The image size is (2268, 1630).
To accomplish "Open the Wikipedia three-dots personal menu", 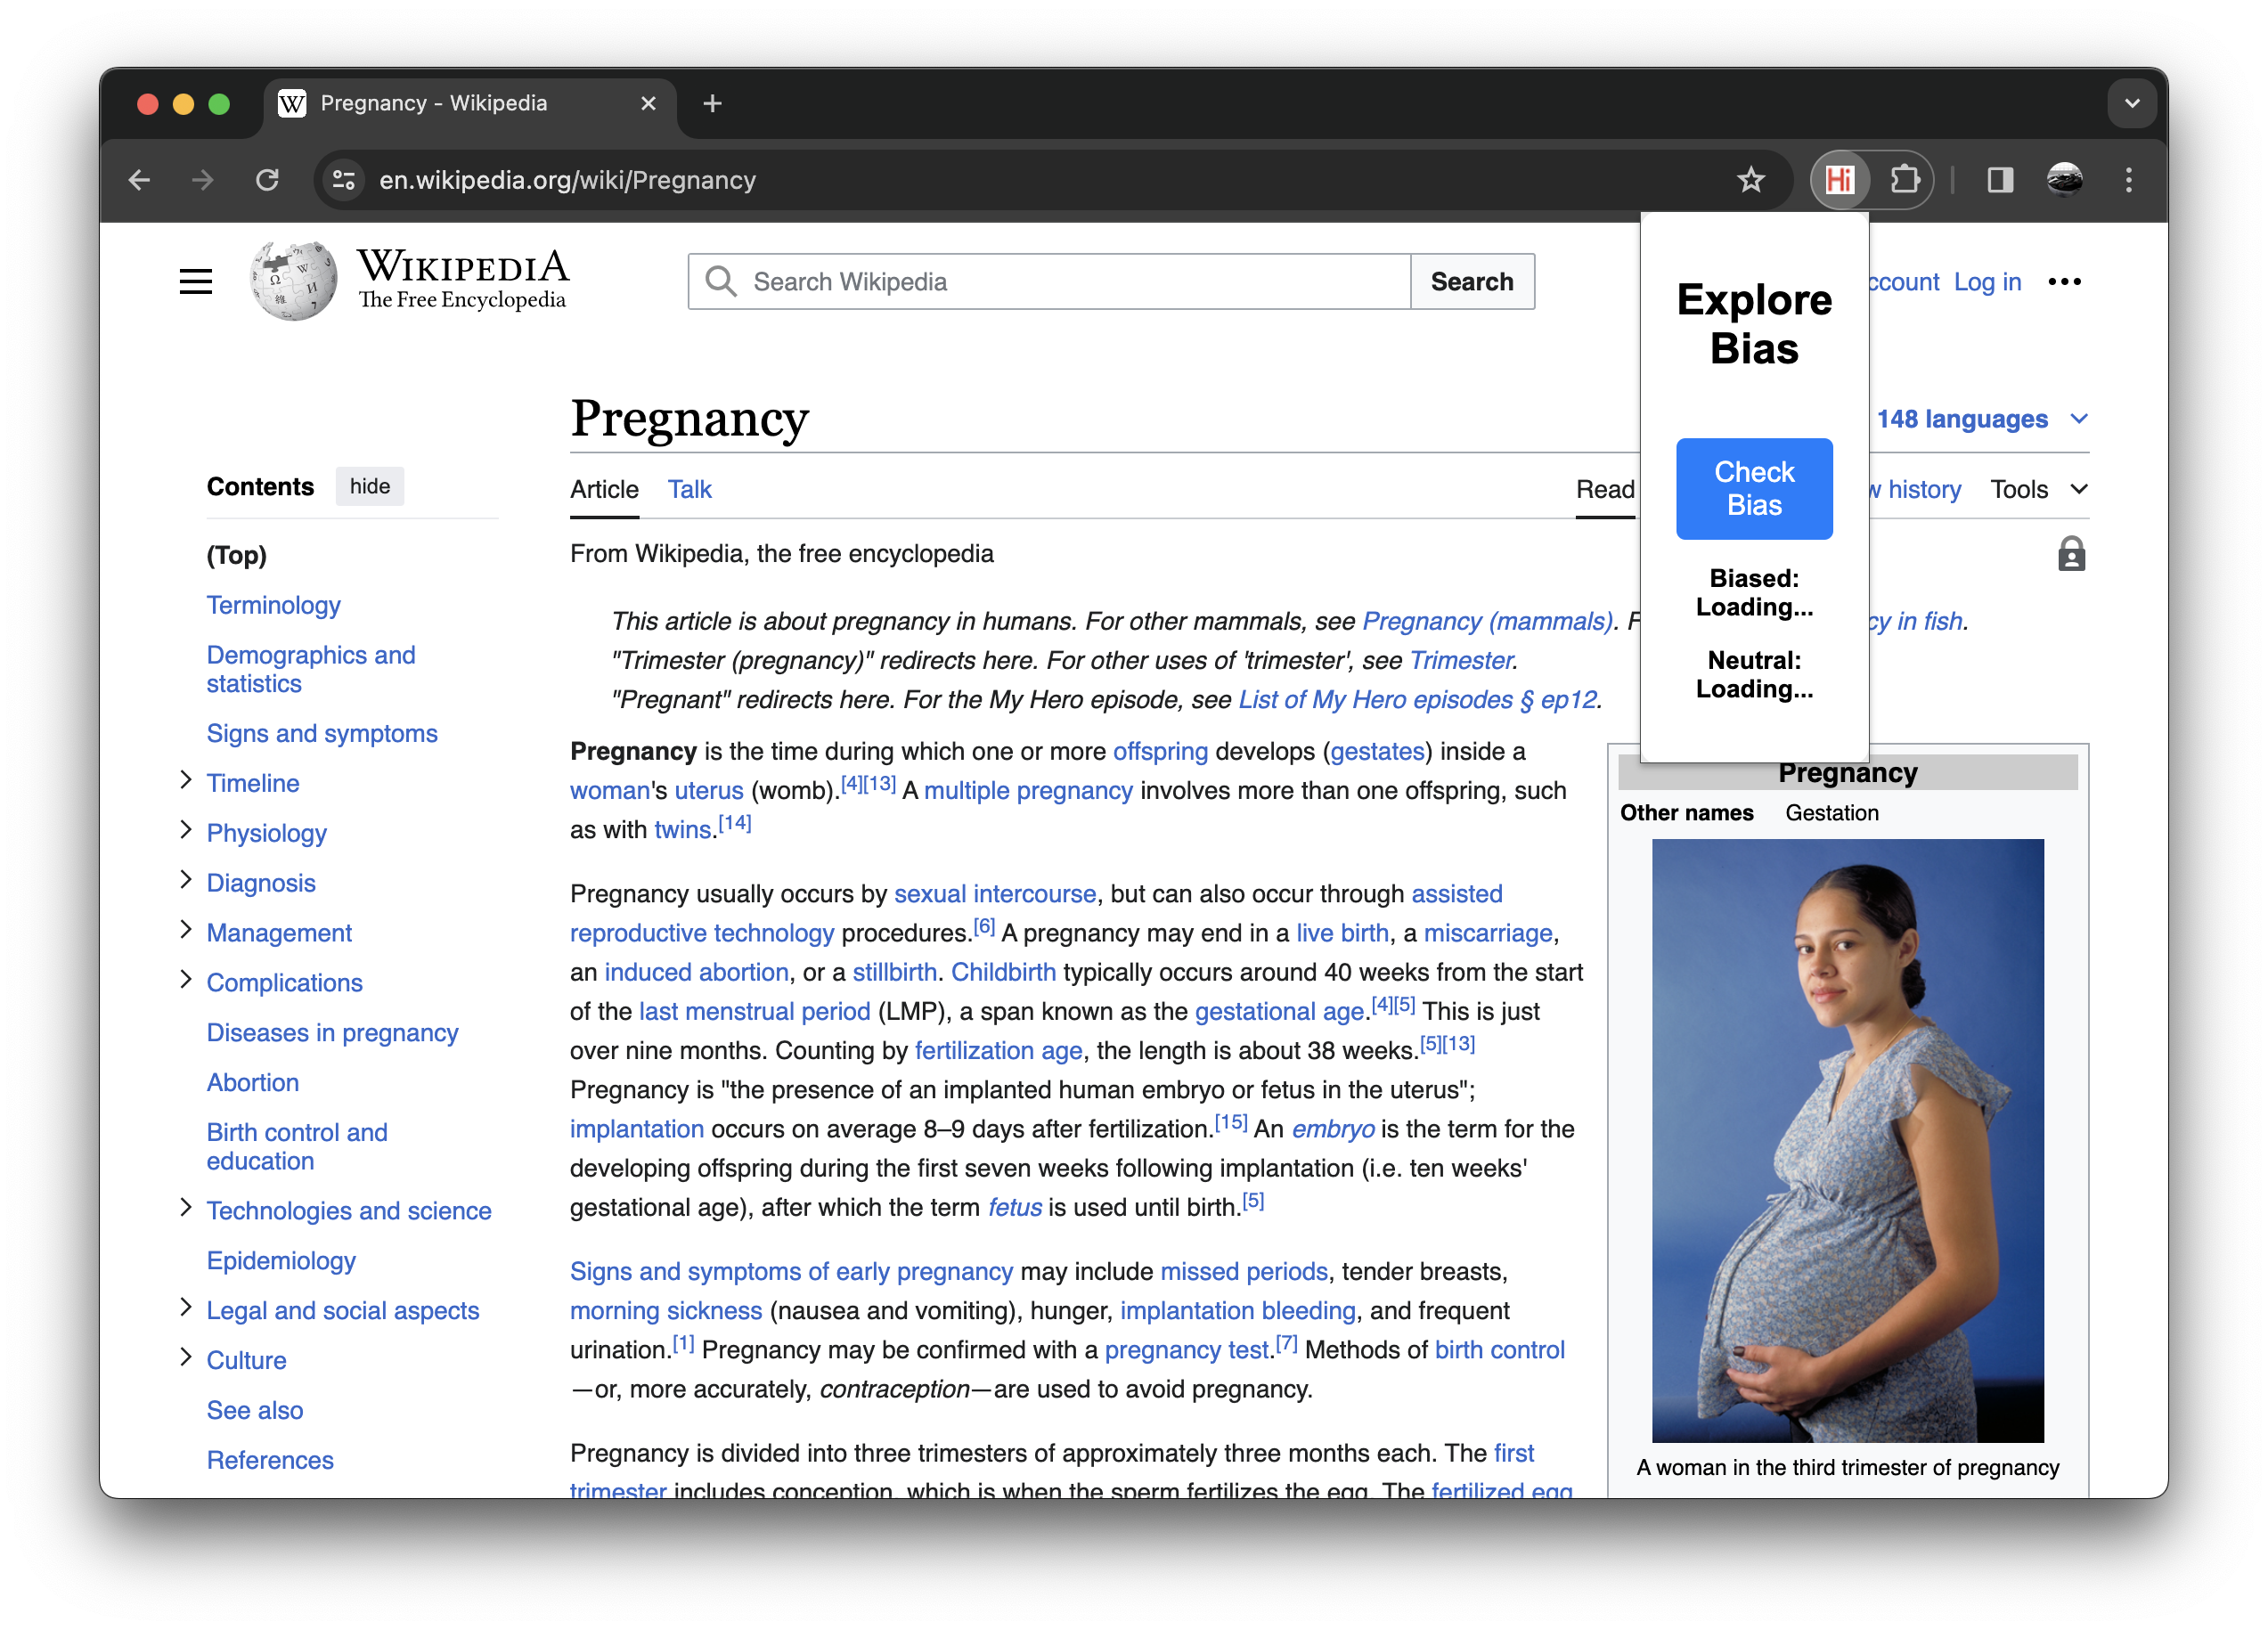I will pyautogui.click(x=2064, y=282).
